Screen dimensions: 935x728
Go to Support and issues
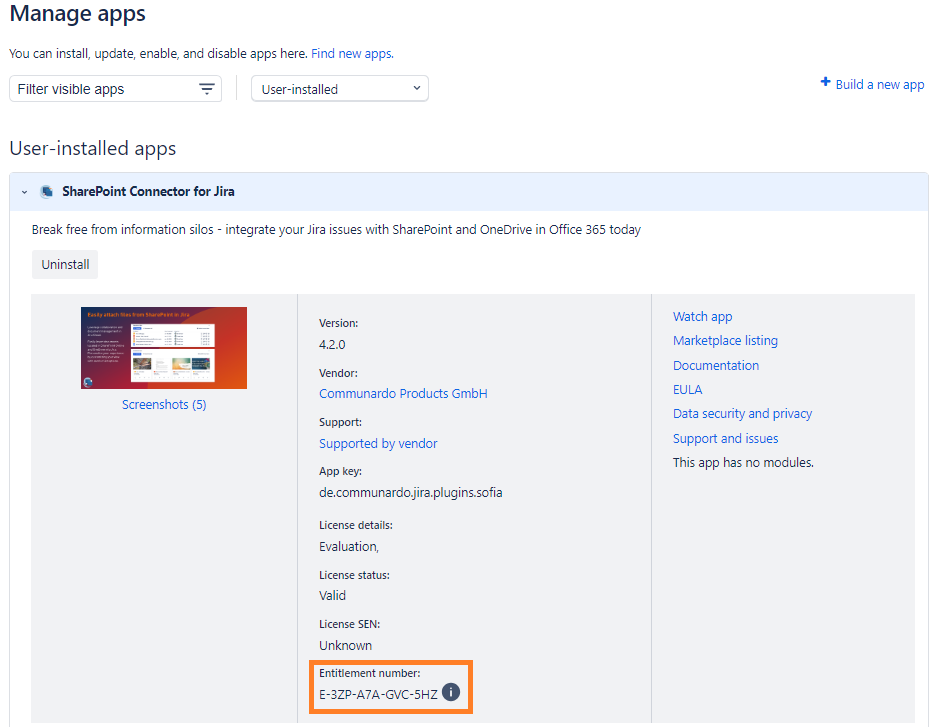click(x=725, y=439)
